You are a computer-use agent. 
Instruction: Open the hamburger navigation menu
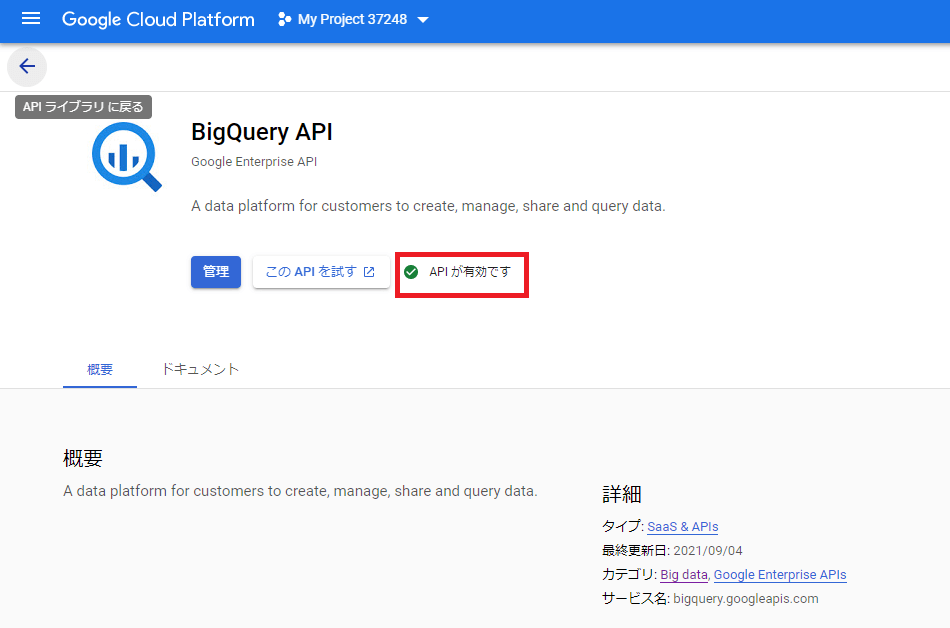pyautogui.click(x=31, y=19)
